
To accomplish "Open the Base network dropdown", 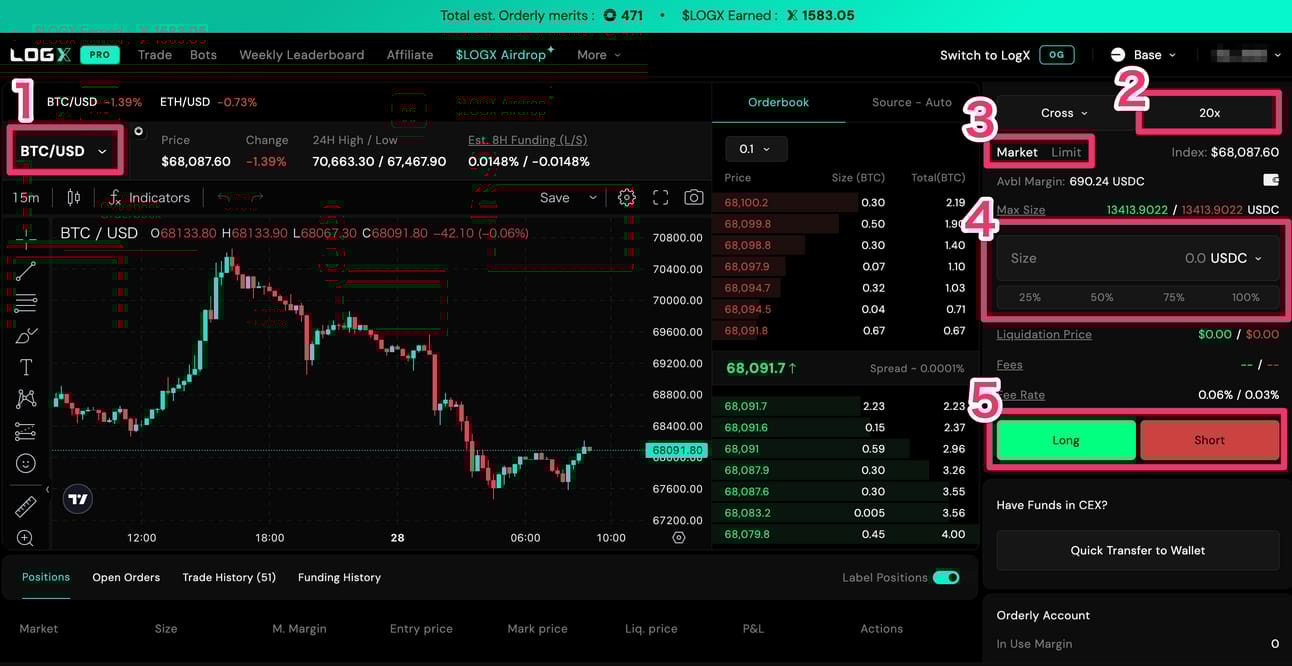I will [x=1144, y=55].
